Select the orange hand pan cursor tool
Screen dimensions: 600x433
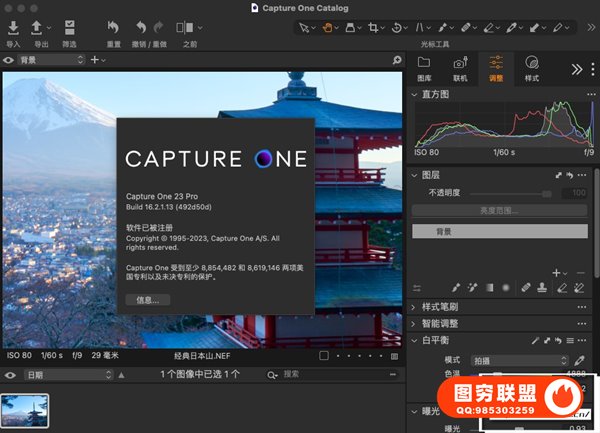(327, 27)
